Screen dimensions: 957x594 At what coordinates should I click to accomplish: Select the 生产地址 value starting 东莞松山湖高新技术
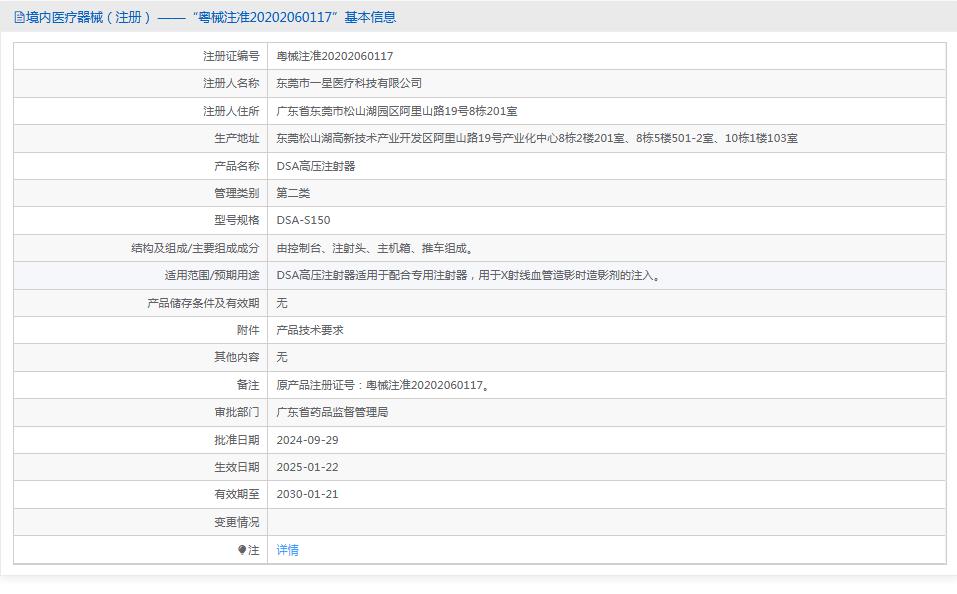tap(537, 139)
